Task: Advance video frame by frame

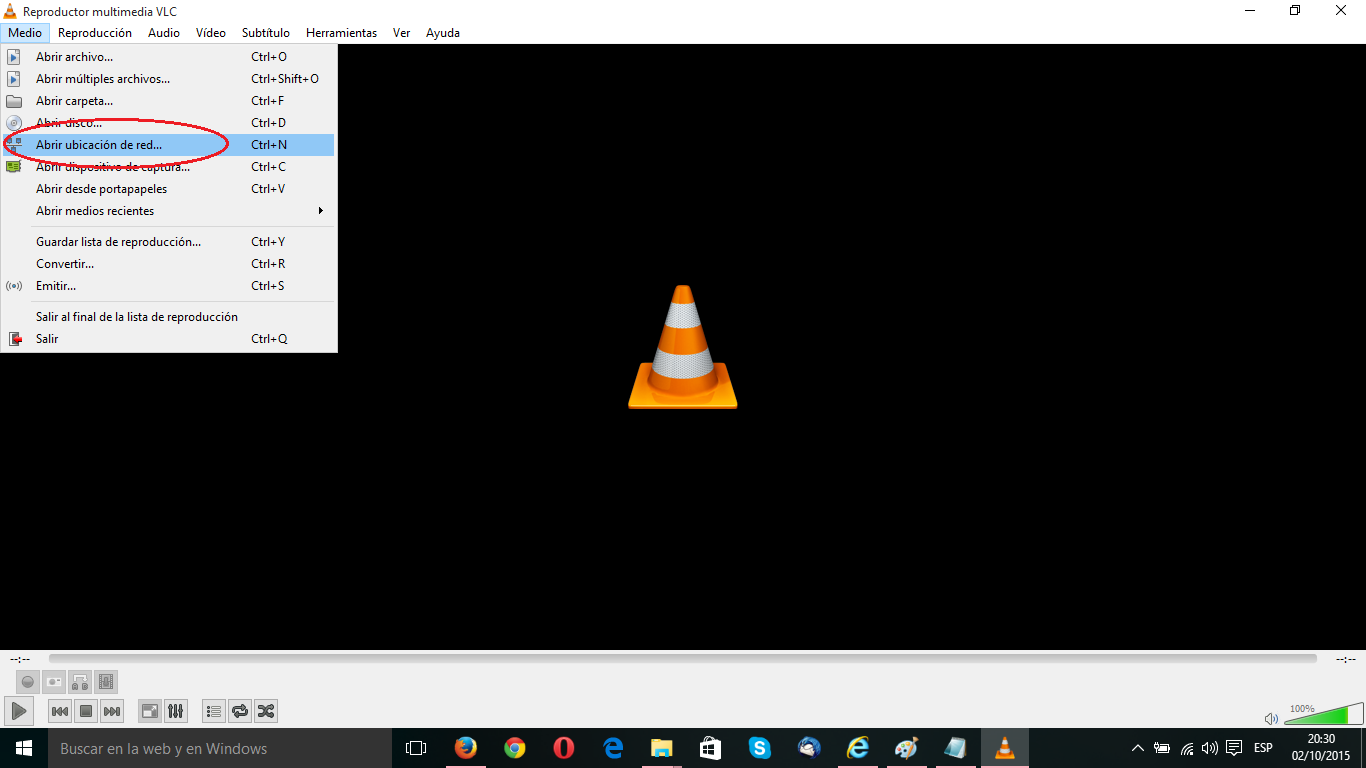Action: coord(106,682)
